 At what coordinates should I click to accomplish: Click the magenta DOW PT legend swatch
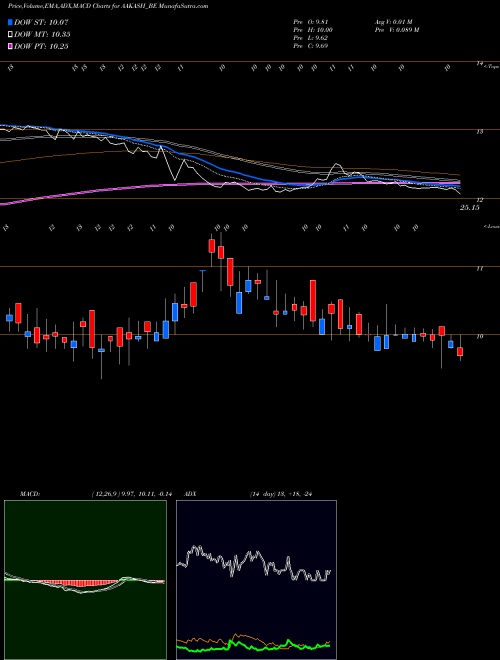(x=10, y=46)
